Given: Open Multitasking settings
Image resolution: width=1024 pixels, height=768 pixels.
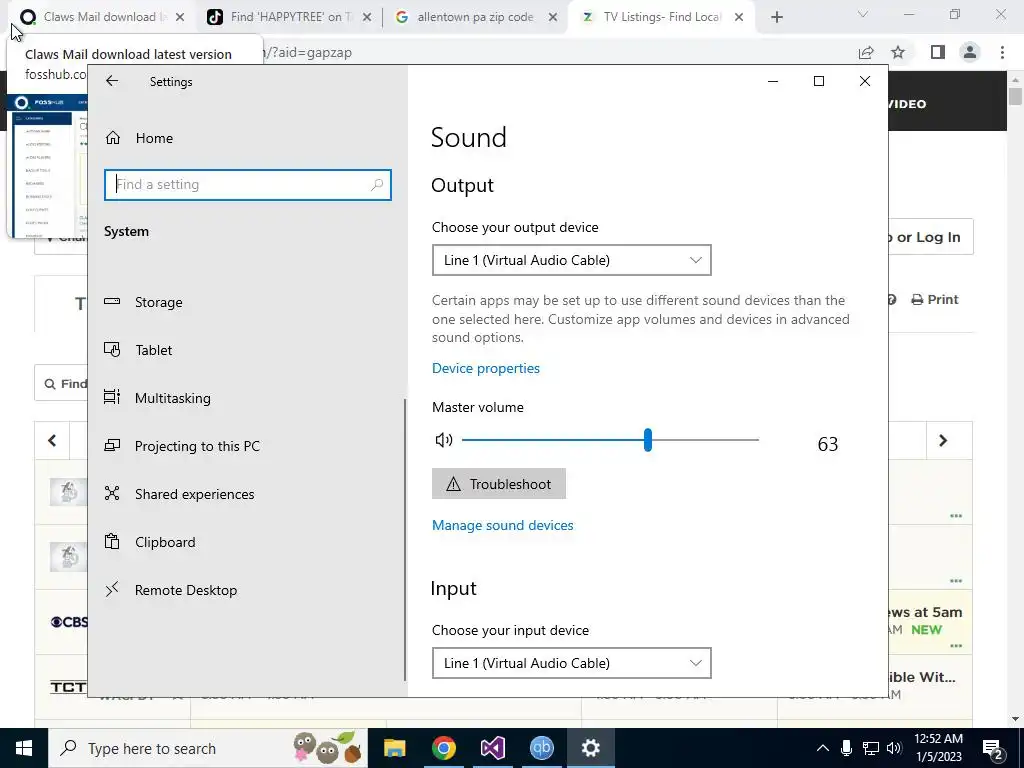Looking at the screenshot, I should pyautogui.click(x=157, y=398).
